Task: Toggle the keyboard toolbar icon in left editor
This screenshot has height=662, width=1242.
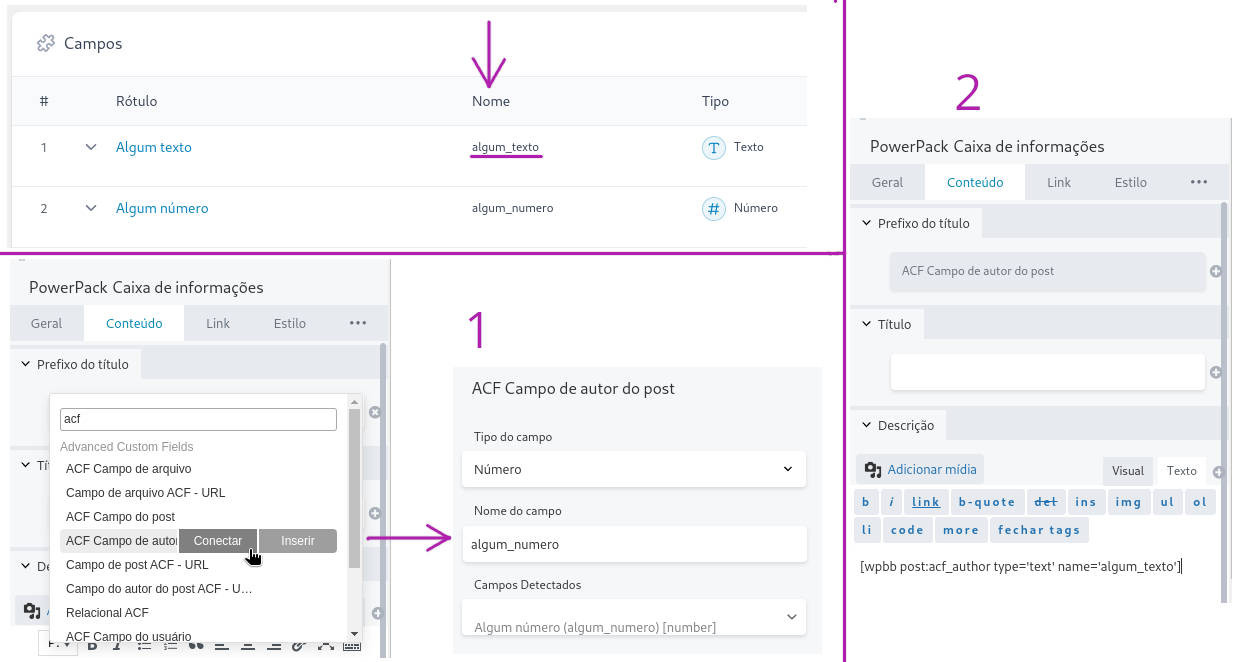Action: [351, 646]
